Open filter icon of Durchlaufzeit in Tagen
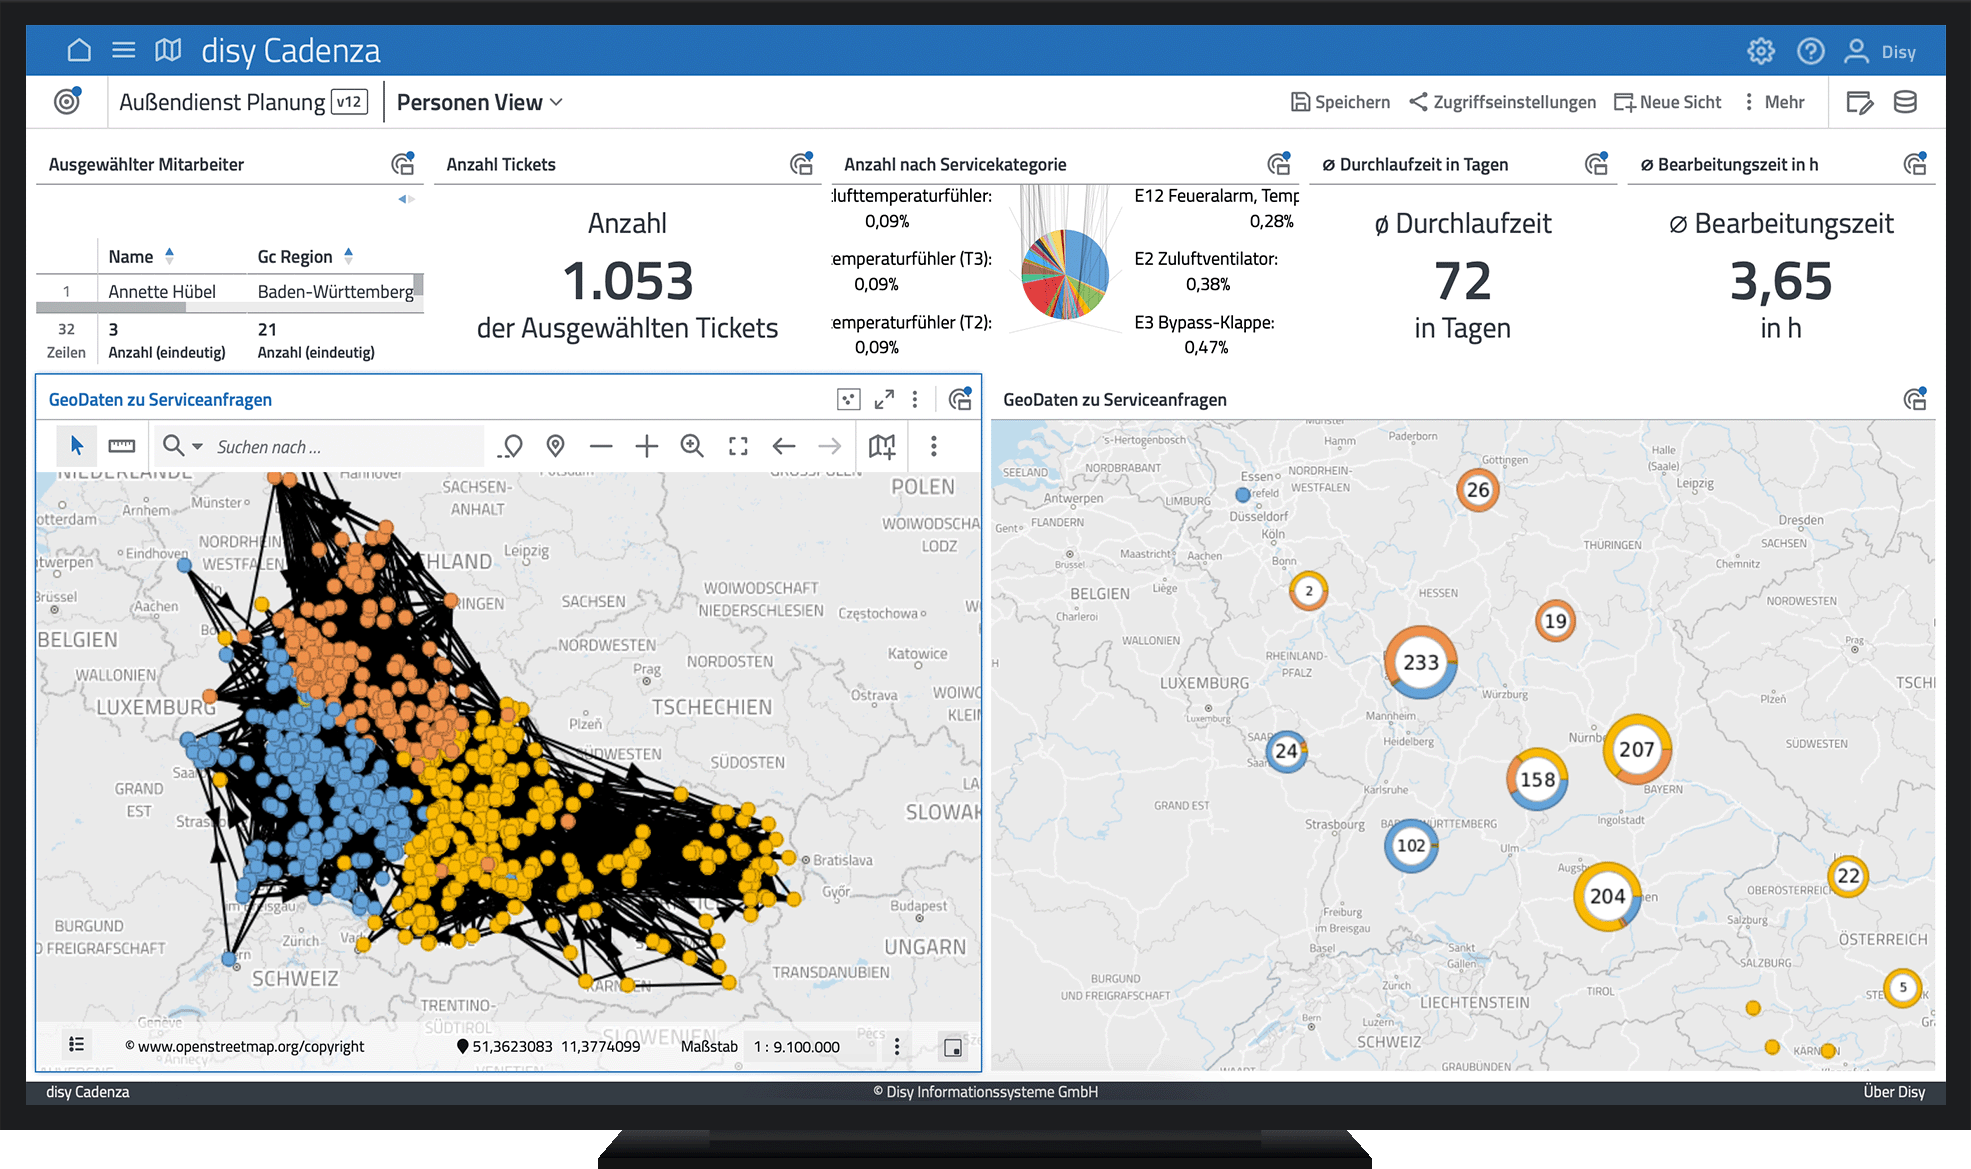Screen dimensions: 1971x1169 [x=1597, y=164]
